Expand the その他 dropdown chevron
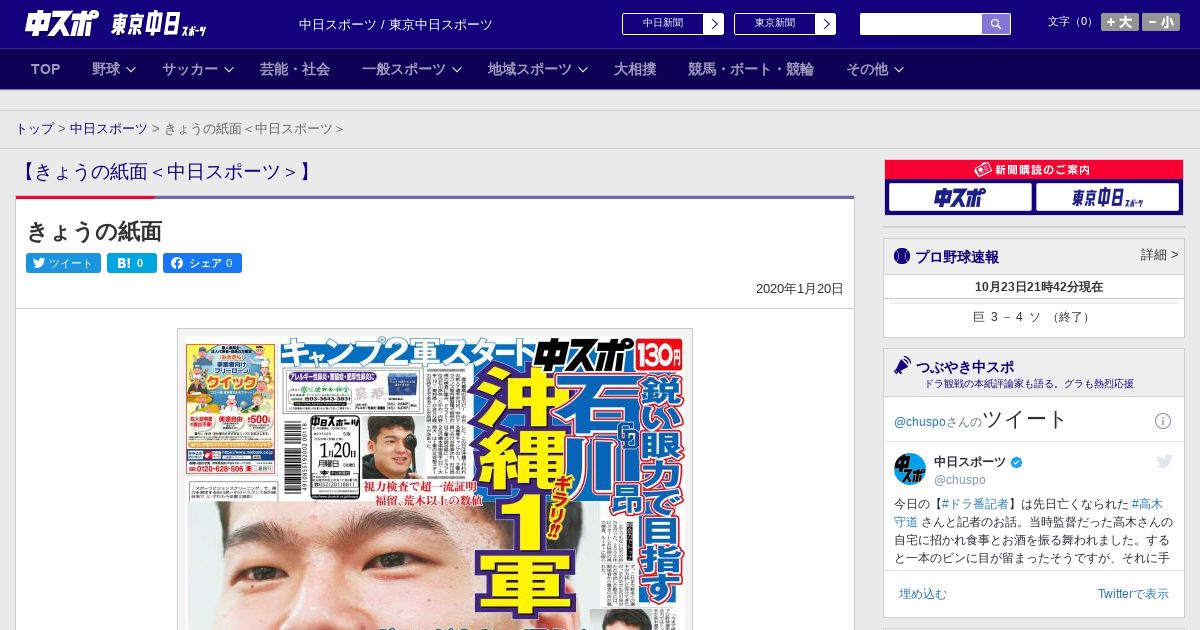The width and height of the screenshot is (1200, 630). pyautogui.click(x=899, y=70)
